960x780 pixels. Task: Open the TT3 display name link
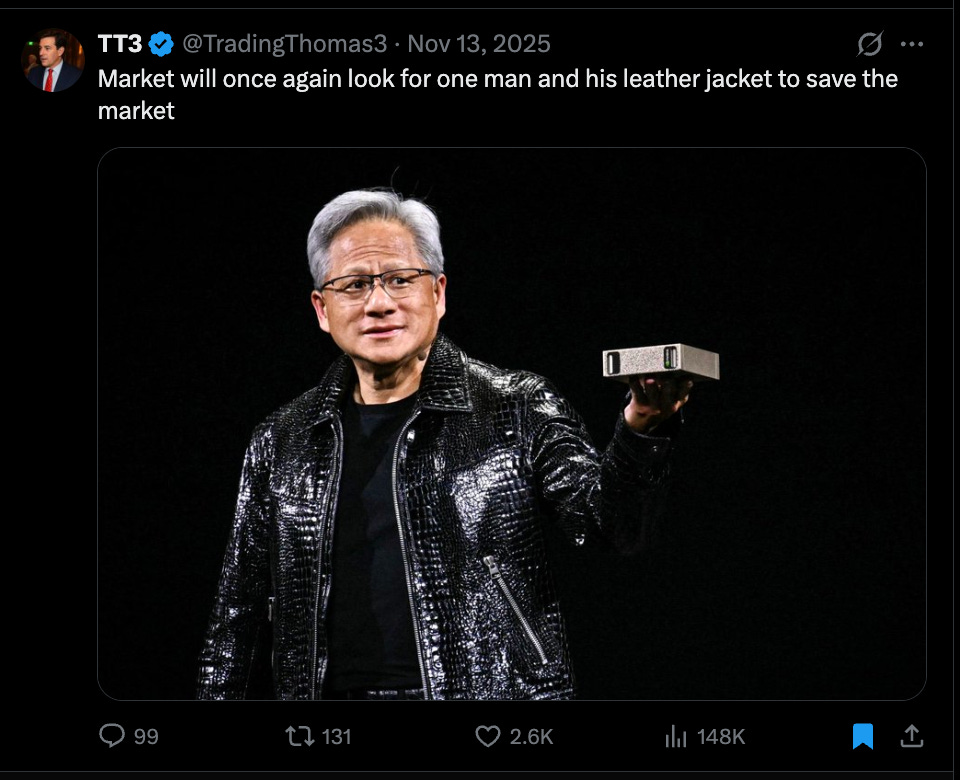point(120,44)
